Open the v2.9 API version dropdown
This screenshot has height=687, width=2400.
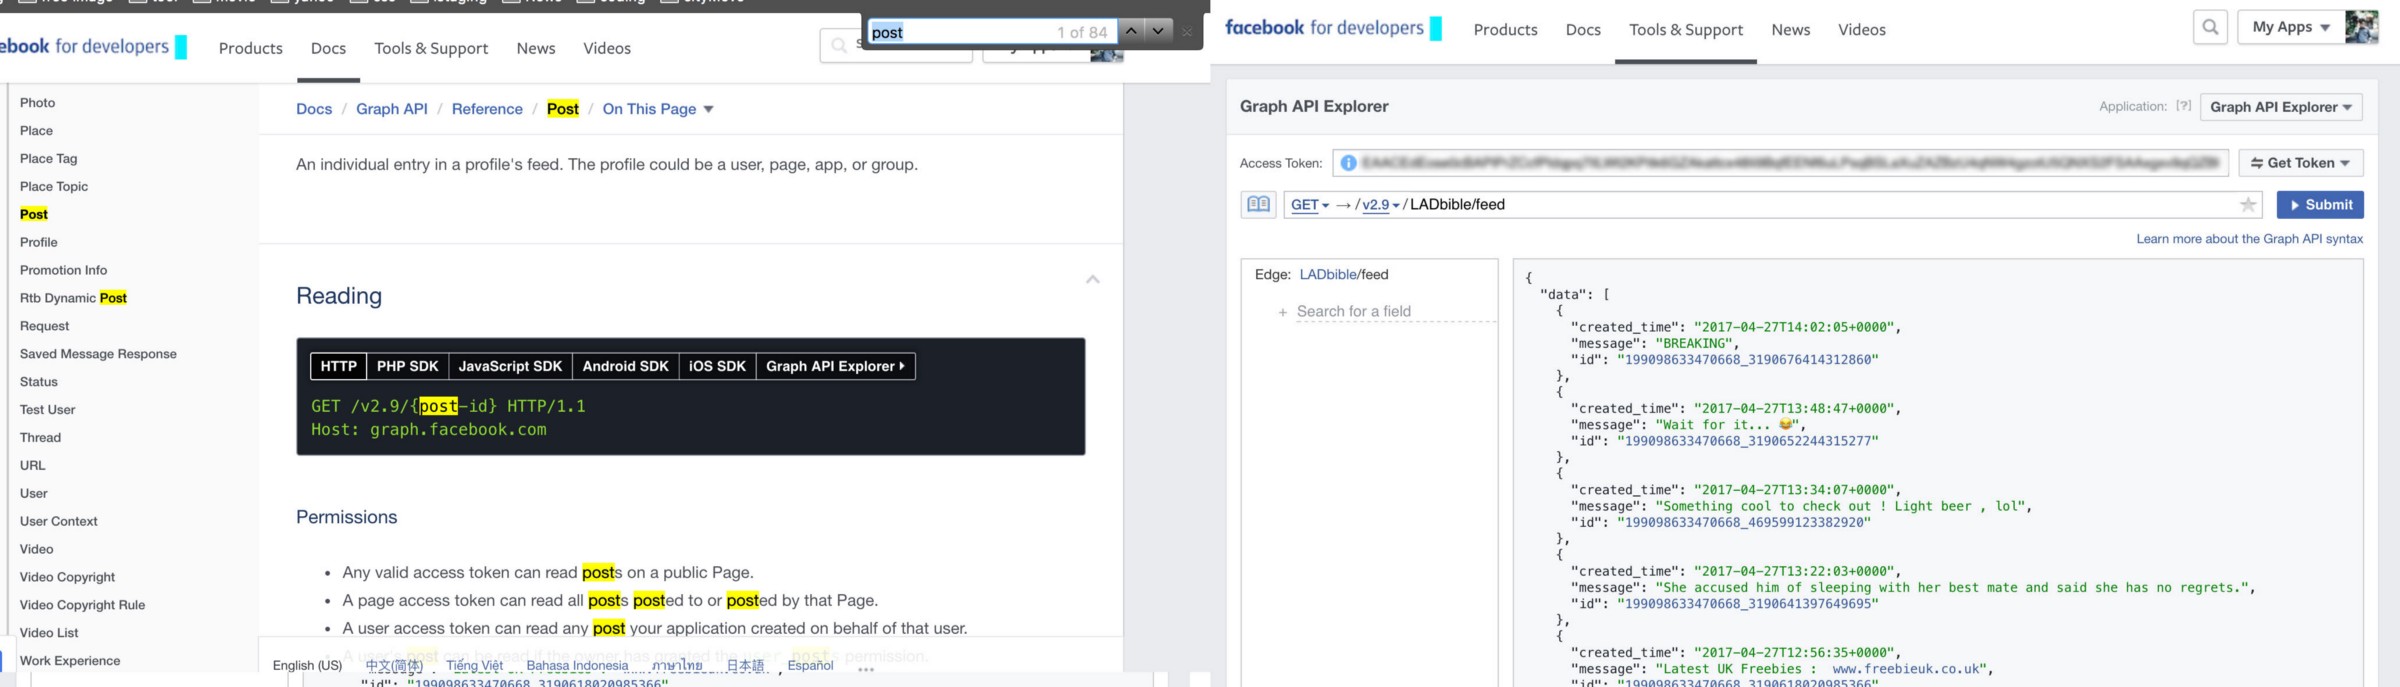point(1381,205)
